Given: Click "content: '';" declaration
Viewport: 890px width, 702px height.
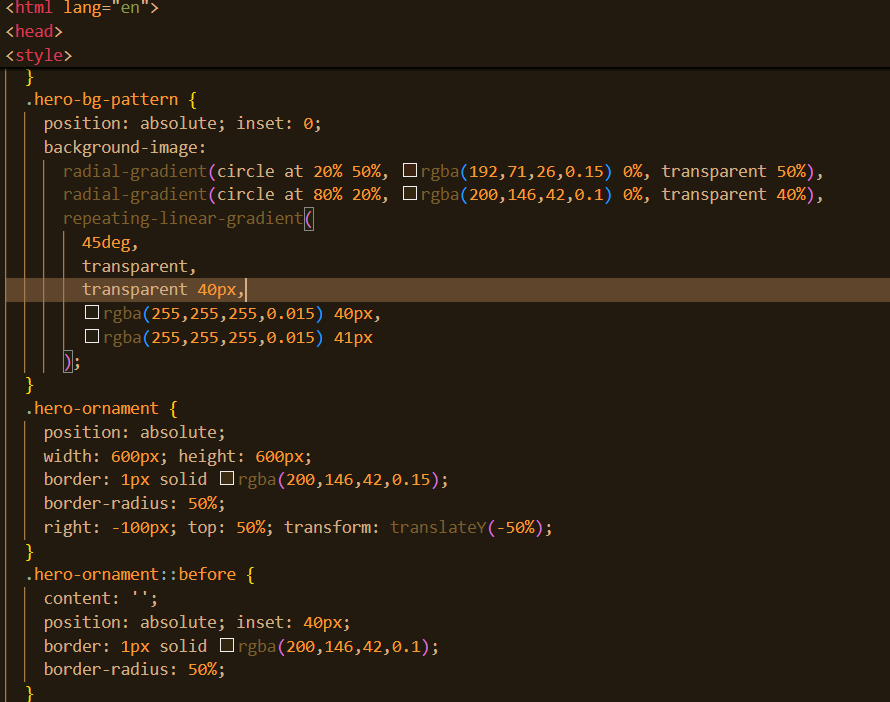Looking at the screenshot, I should 101,599.
